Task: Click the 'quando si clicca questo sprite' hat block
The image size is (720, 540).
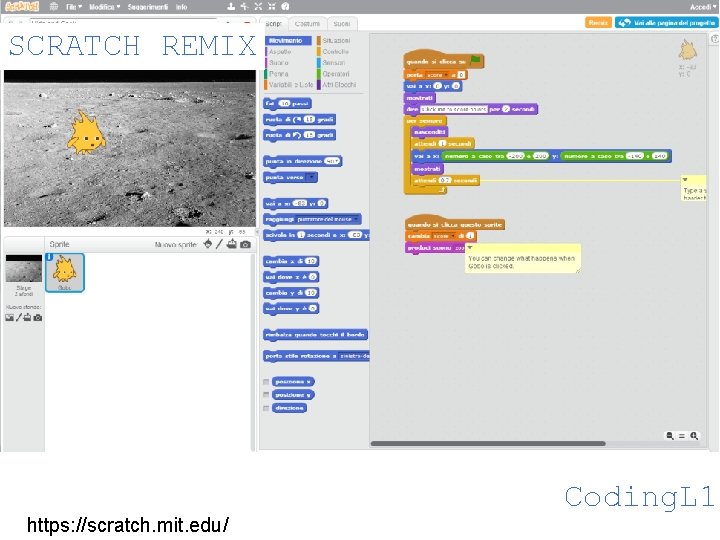Action: coord(455,224)
